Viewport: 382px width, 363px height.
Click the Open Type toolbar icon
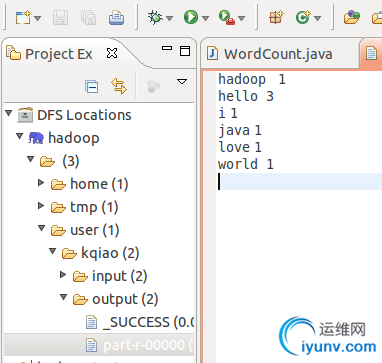click(352, 17)
